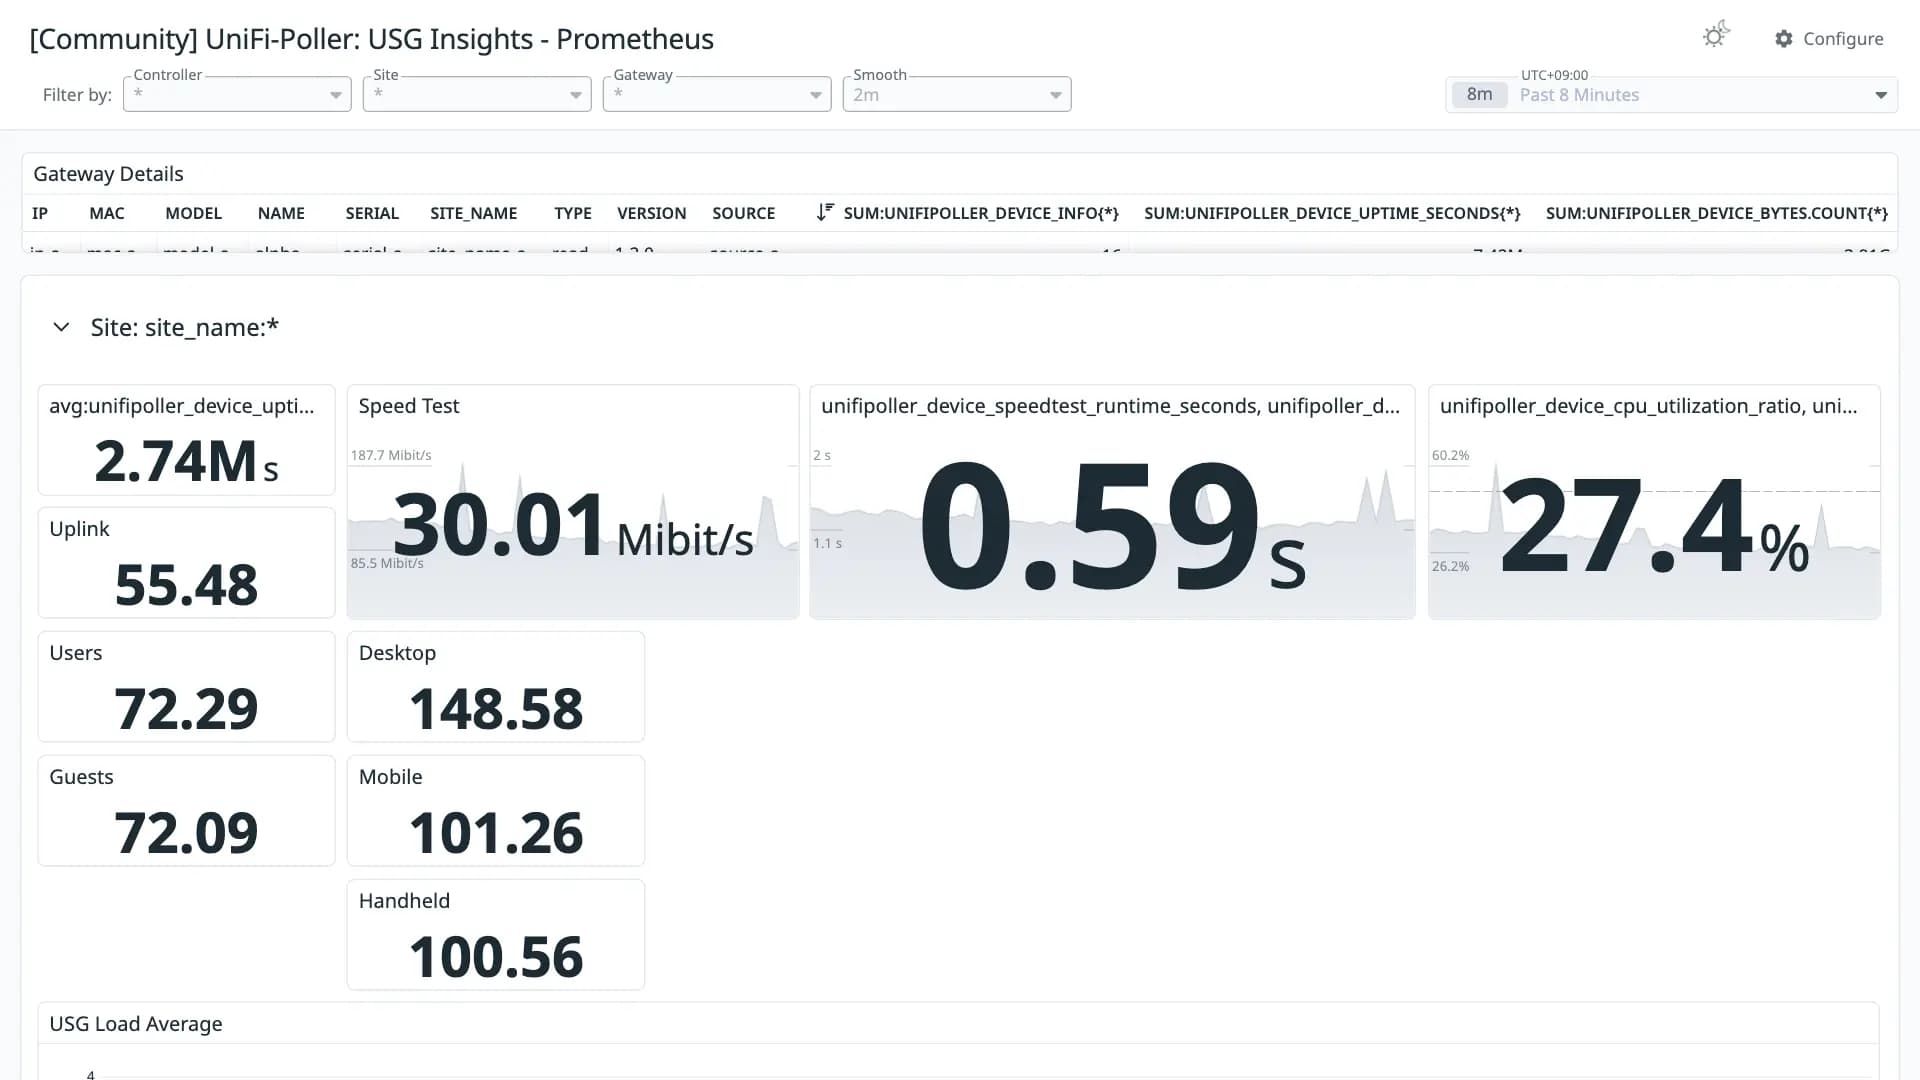This screenshot has height=1080, width=1920.
Task: Sort by the MODEL column header
Action: (193, 213)
